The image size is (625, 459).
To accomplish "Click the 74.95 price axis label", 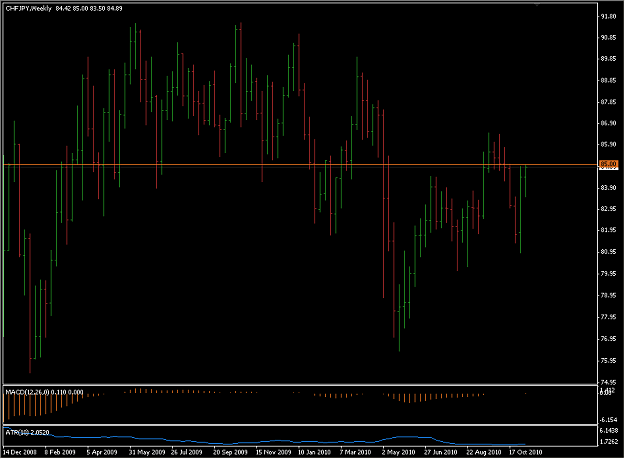I will click(609, 382).
